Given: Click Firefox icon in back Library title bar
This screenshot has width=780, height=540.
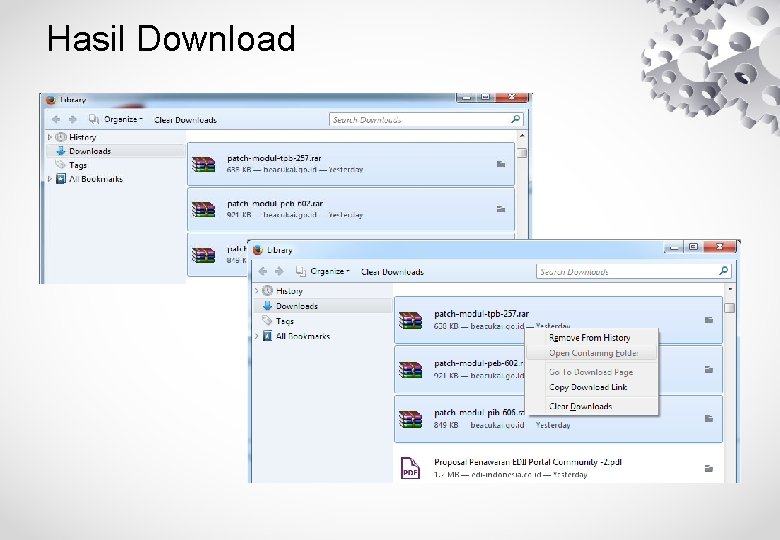Looking at the screenshot, I should tap(50, 99).
